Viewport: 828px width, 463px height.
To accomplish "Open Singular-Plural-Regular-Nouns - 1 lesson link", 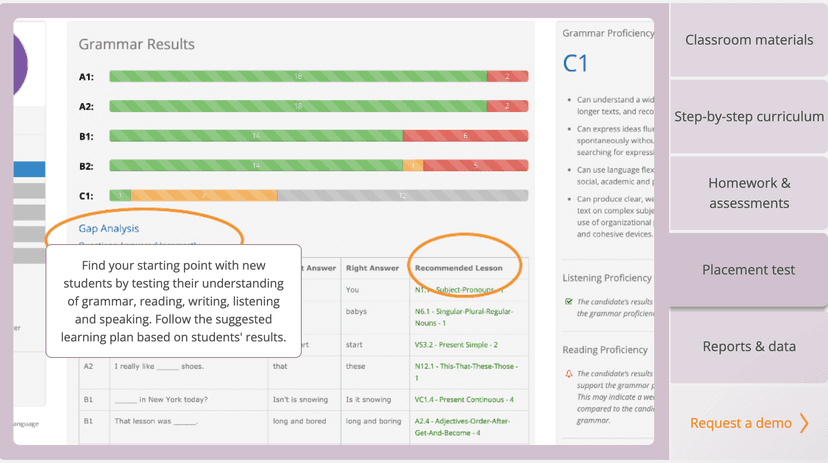I will point(466,317).
